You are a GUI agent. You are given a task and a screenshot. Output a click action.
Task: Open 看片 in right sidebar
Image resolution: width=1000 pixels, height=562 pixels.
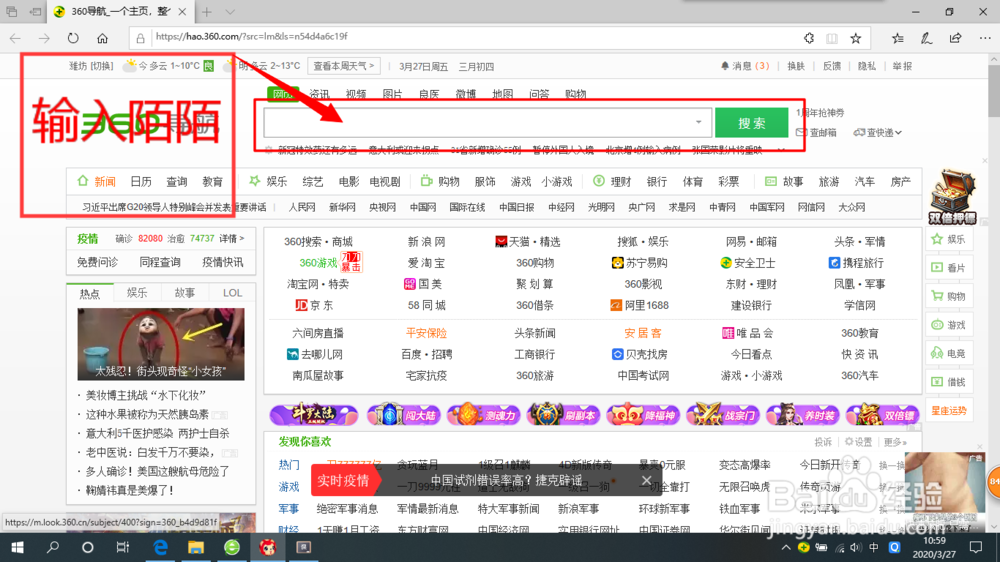(948, 268)
